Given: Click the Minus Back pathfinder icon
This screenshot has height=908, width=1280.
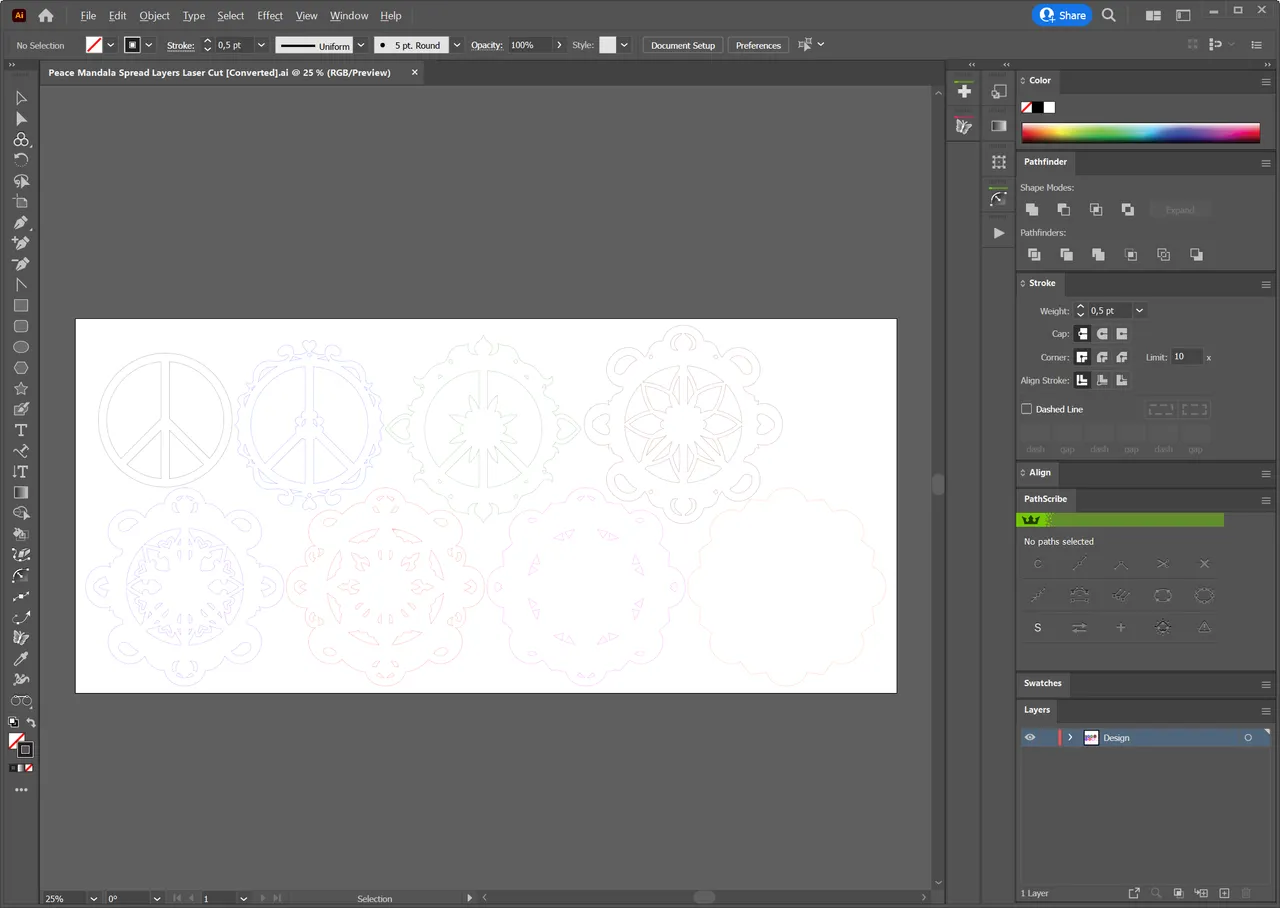Looking at the screenshot, I should (1196, 255).
